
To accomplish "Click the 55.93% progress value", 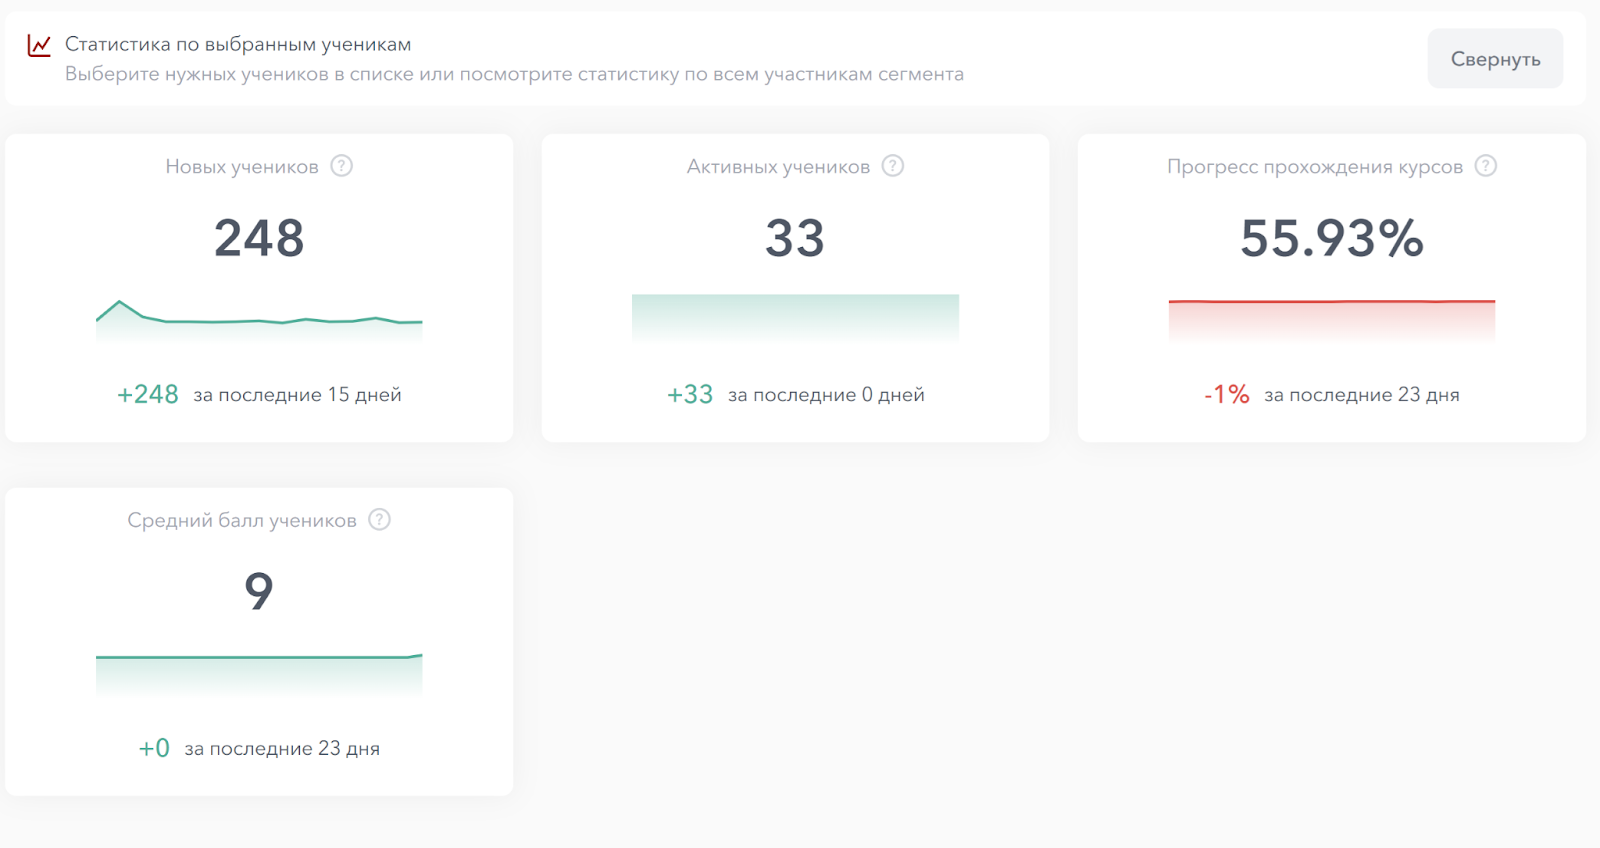I will [1331, 238].
